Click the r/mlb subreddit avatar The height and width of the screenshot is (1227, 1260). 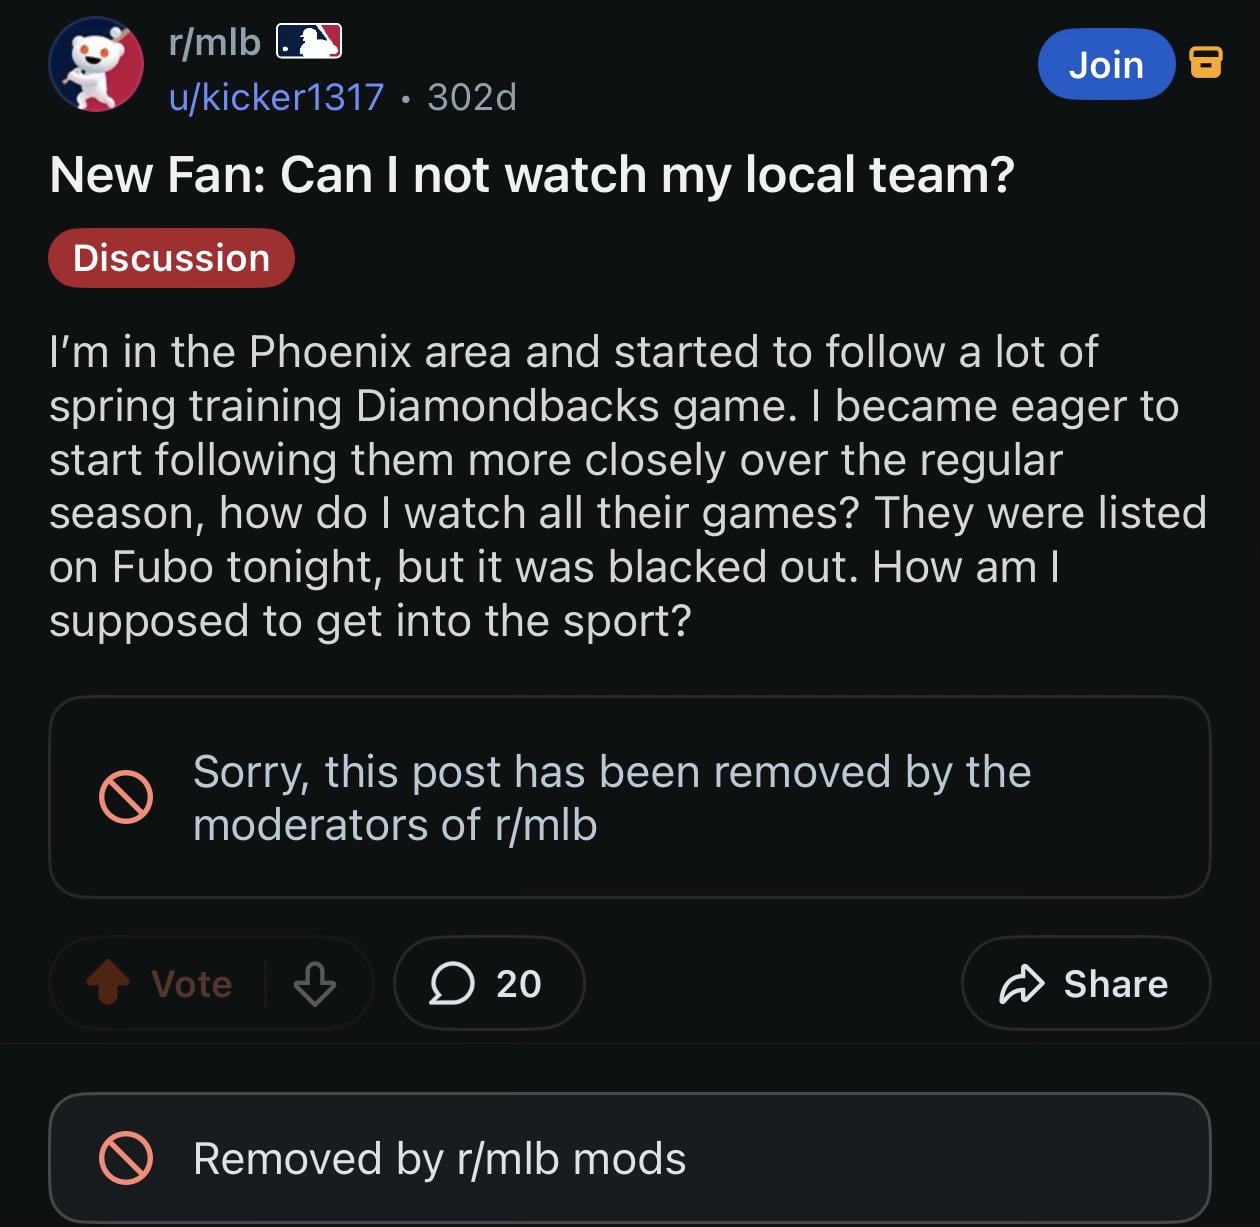(x=96, y=65)
